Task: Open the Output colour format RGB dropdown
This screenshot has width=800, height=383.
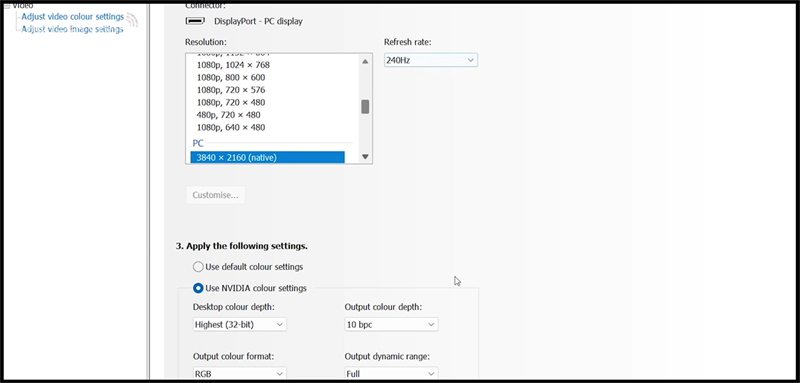Action: coord(240,374)
